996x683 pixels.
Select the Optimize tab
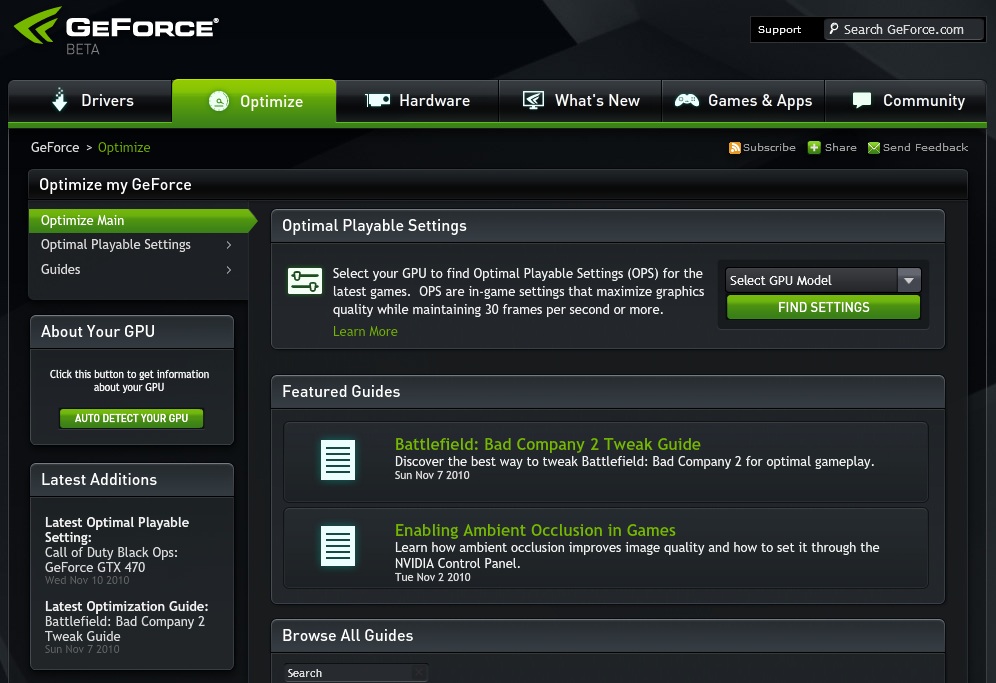point(254,100)
